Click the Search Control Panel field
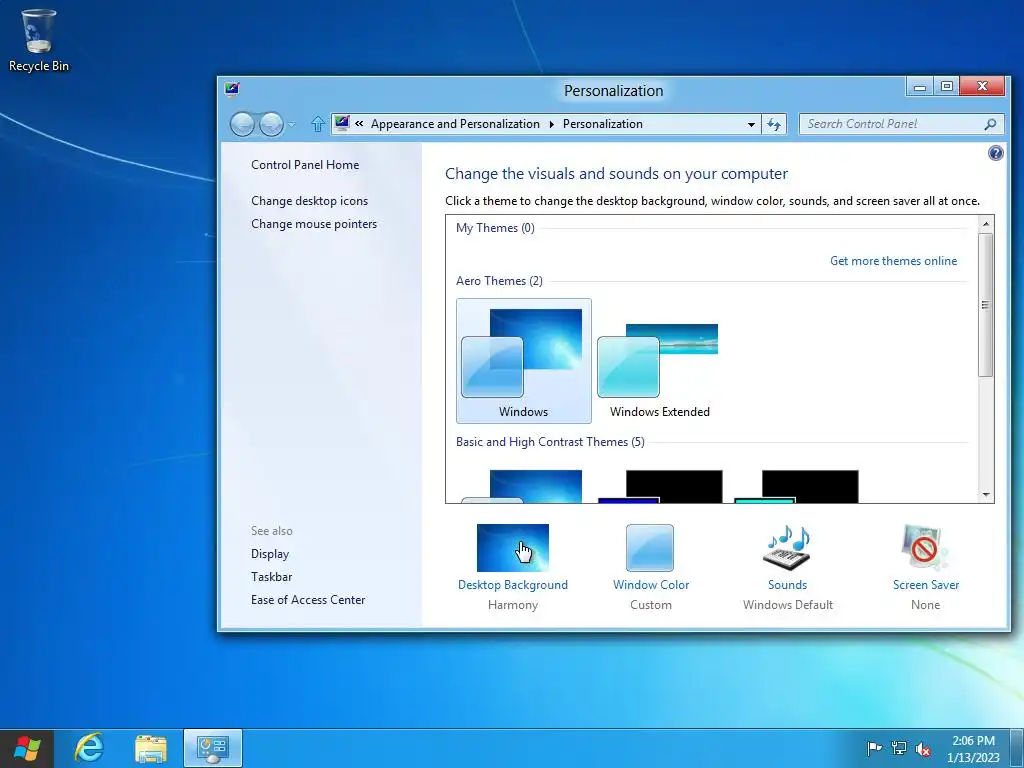This screenshot has height=768, width=1024. (x=901, y=124)
